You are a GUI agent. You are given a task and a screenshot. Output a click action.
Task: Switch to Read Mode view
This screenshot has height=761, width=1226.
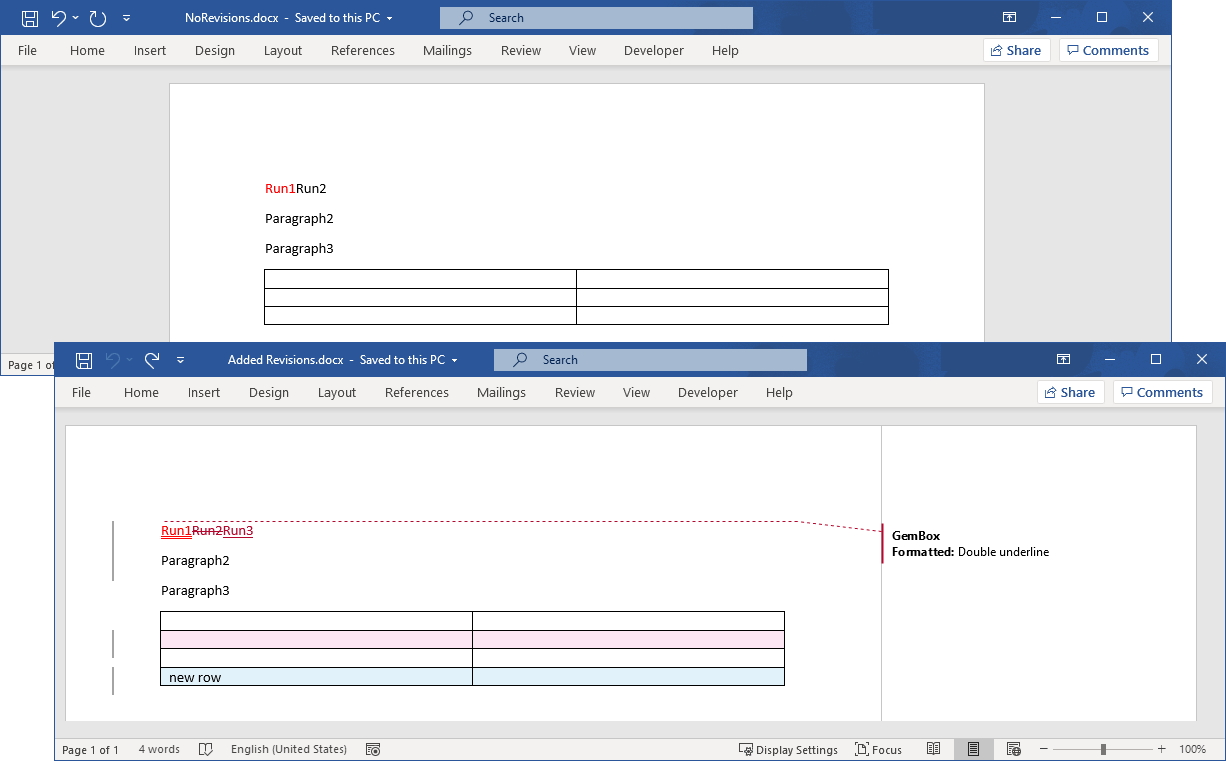(933, 749)
